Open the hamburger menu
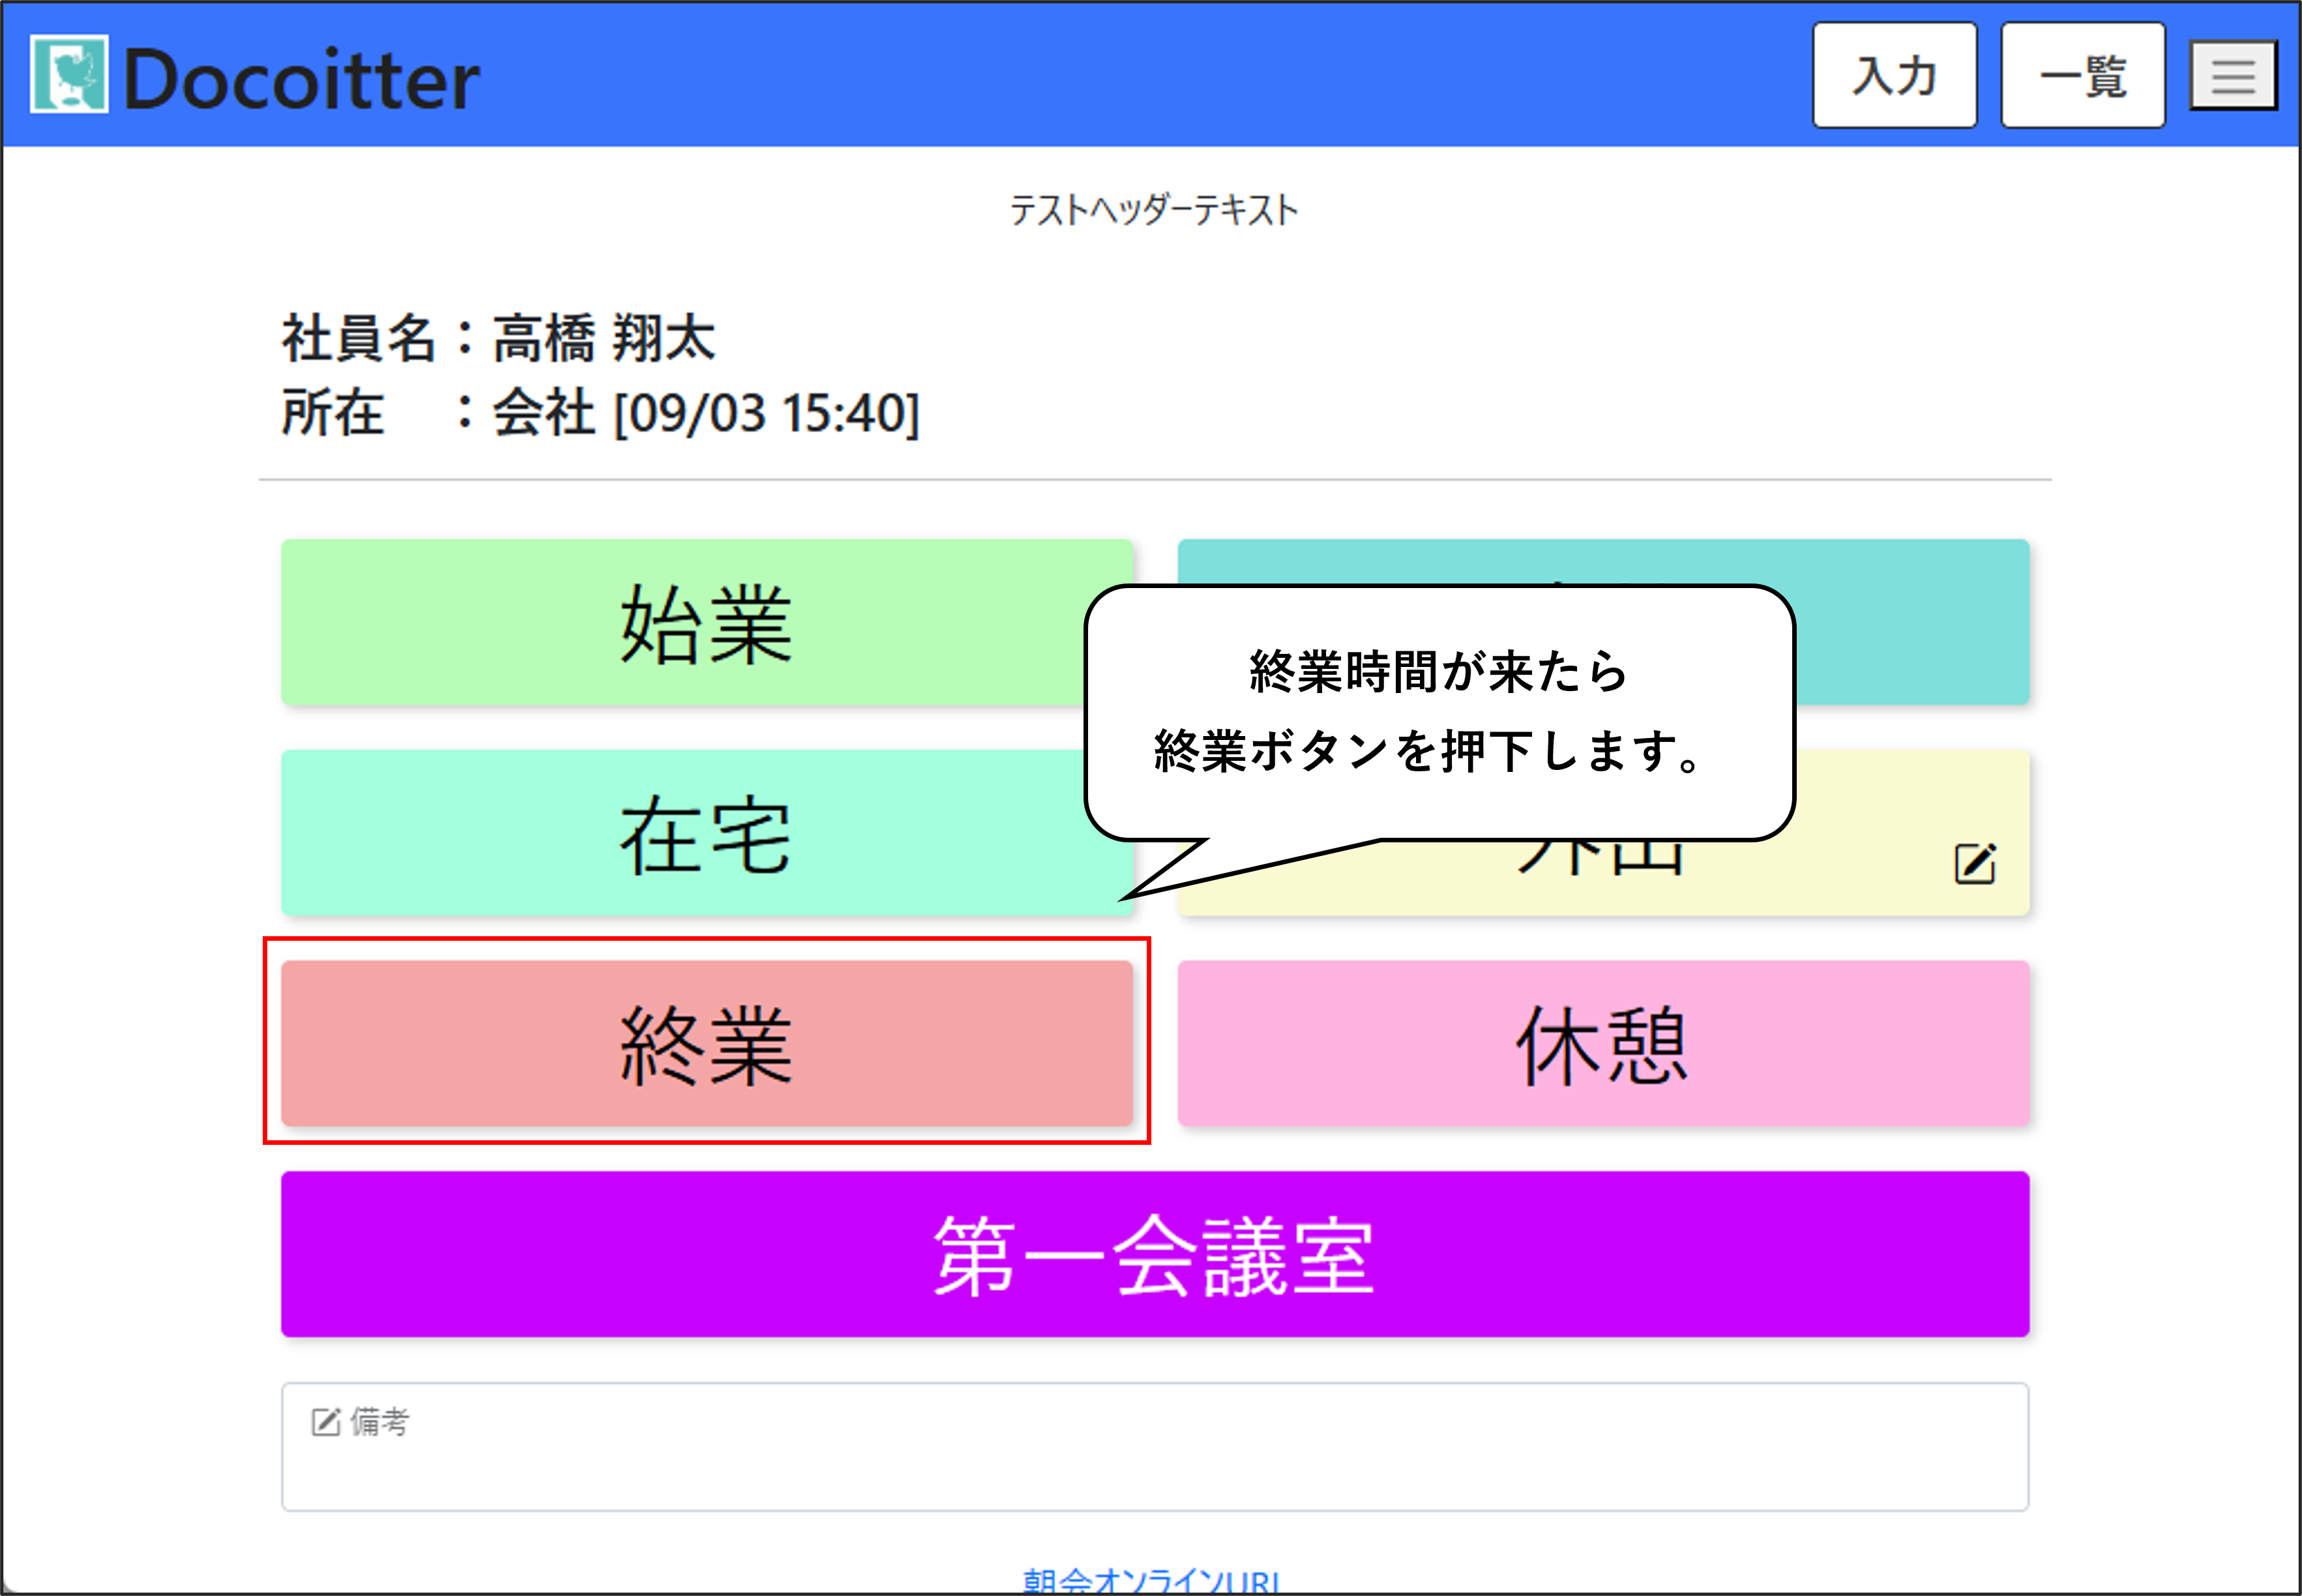The height and width of the screenshot is (1596, 2302). tap(2232, 76)
